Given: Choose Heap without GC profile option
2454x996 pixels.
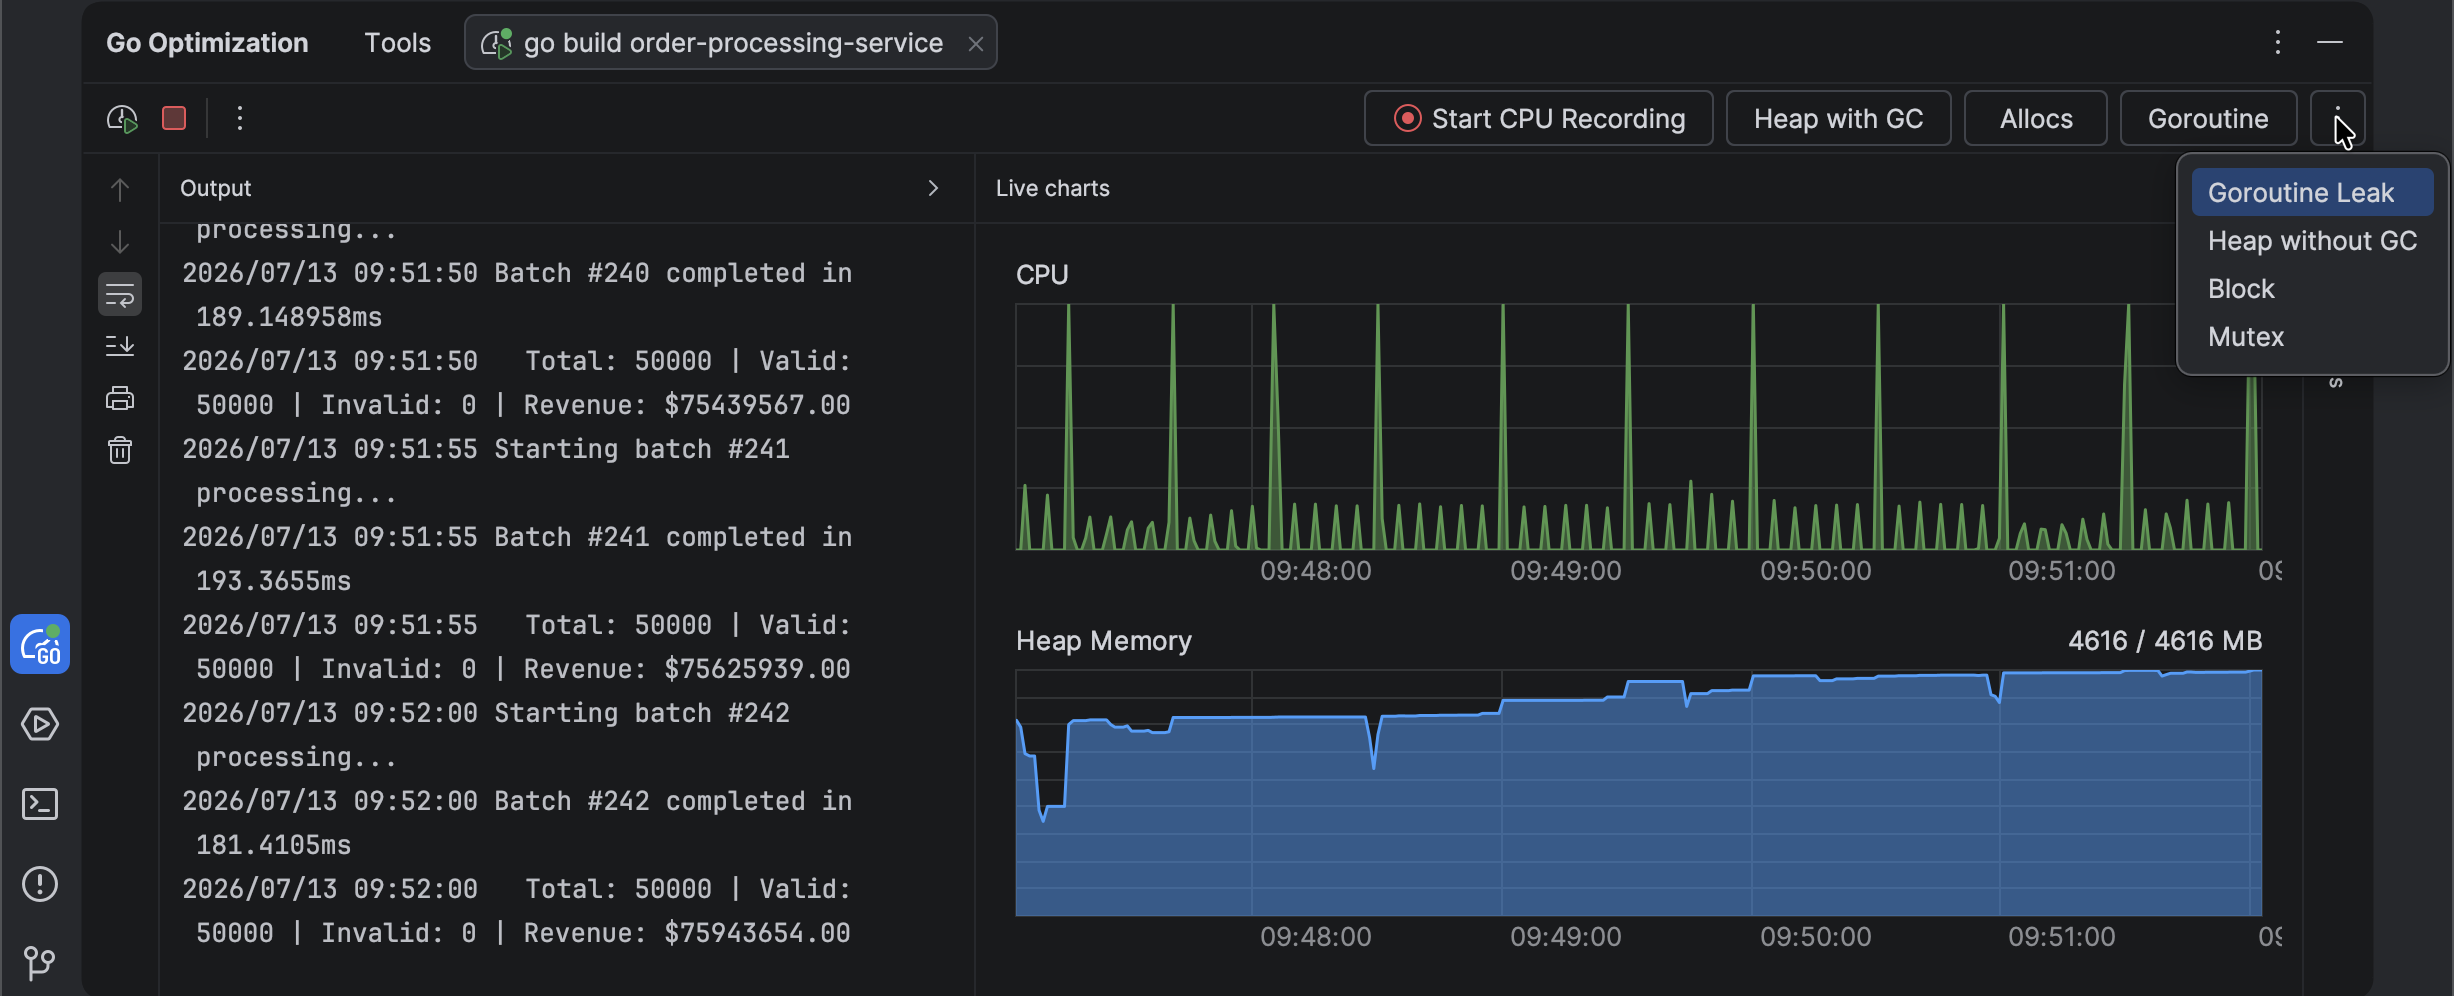Looking at the screenshot, I should pos(2312,240).
